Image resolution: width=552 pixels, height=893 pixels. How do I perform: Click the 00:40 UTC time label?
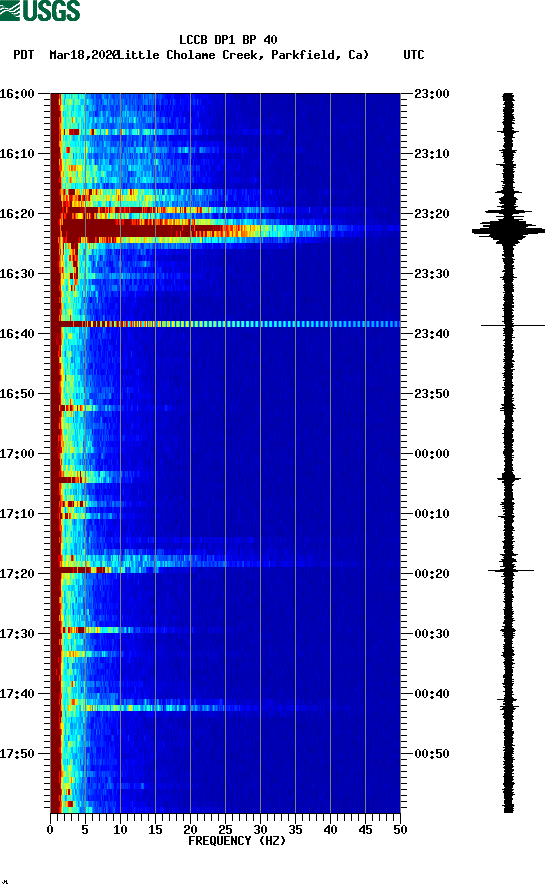coord(432,693)
